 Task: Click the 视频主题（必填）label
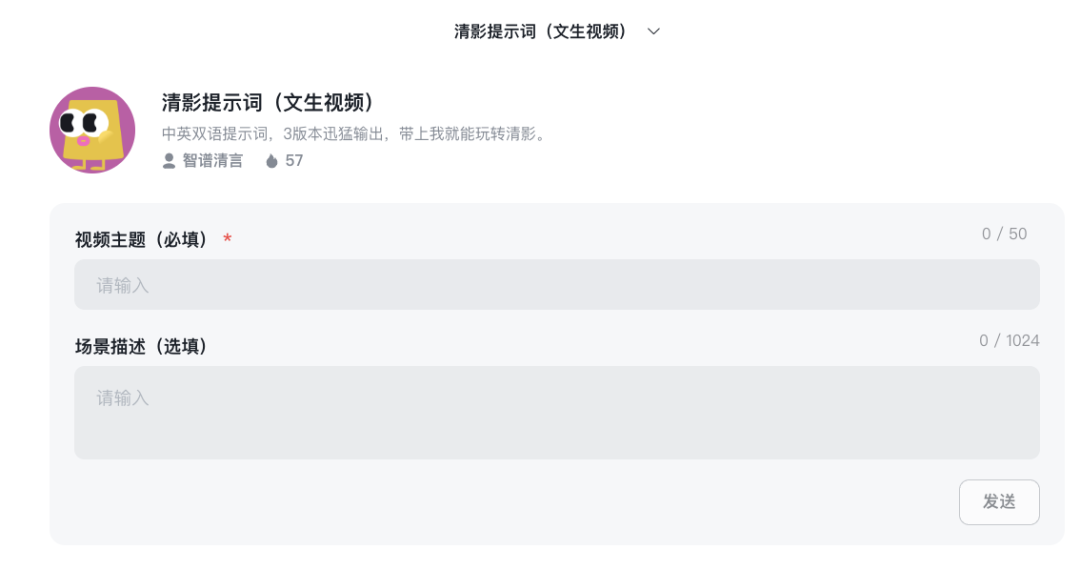(141, 240)
